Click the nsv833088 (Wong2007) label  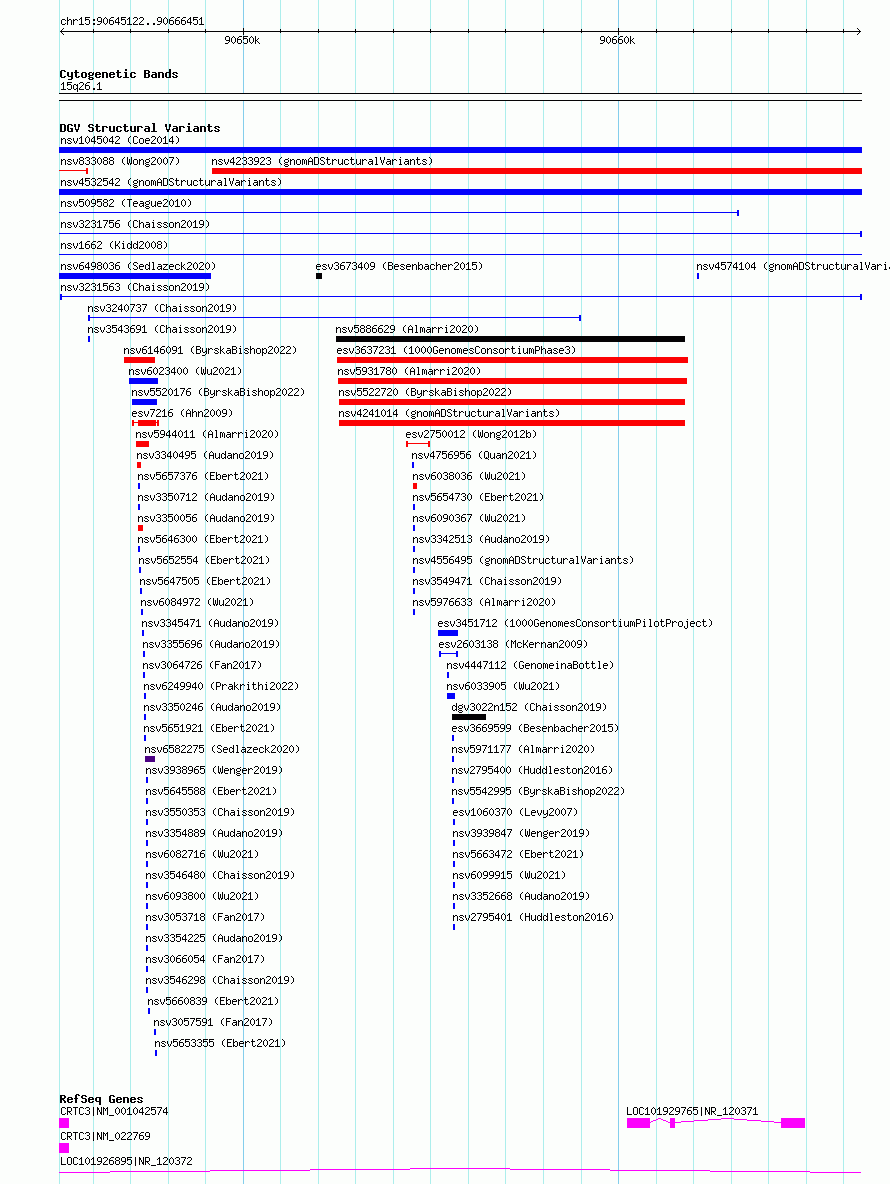click(120, 162)
